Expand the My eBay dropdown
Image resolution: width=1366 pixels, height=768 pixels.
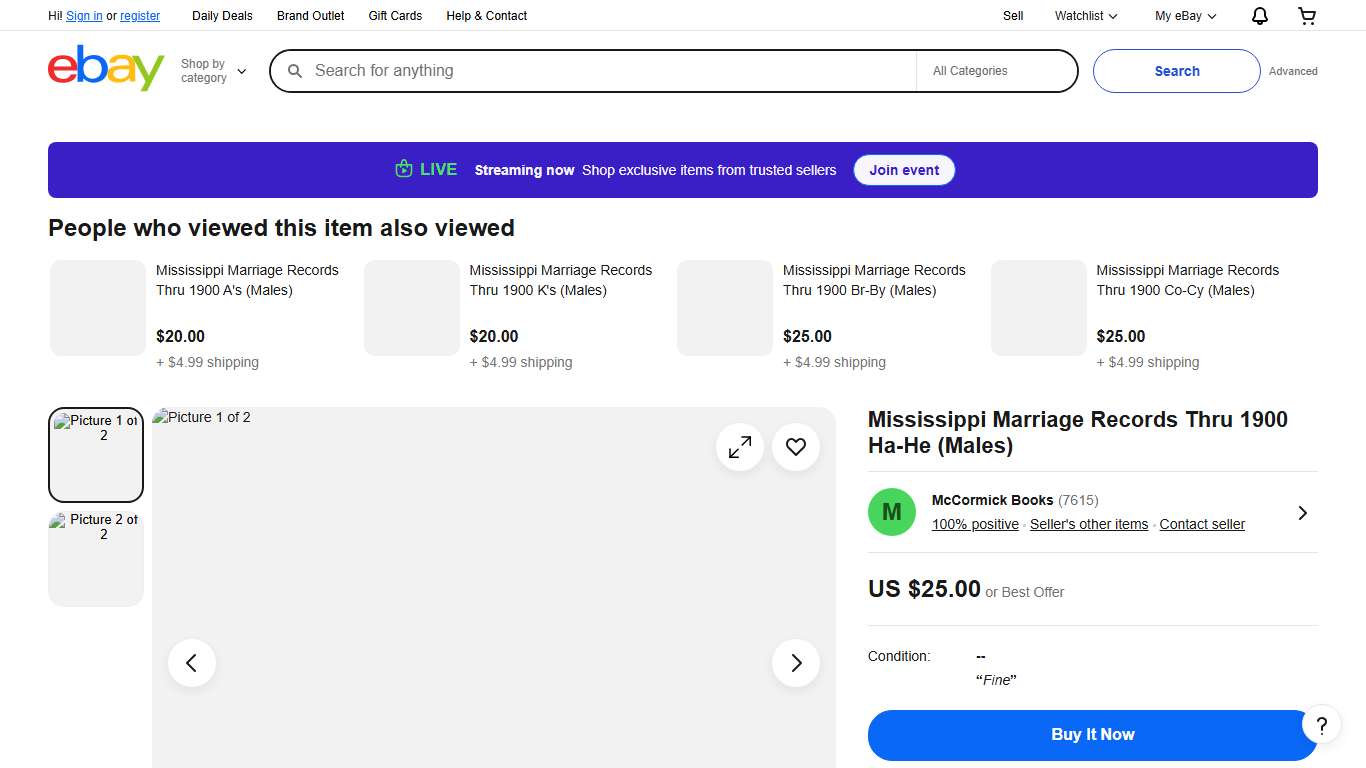[x=1184, y=15]
